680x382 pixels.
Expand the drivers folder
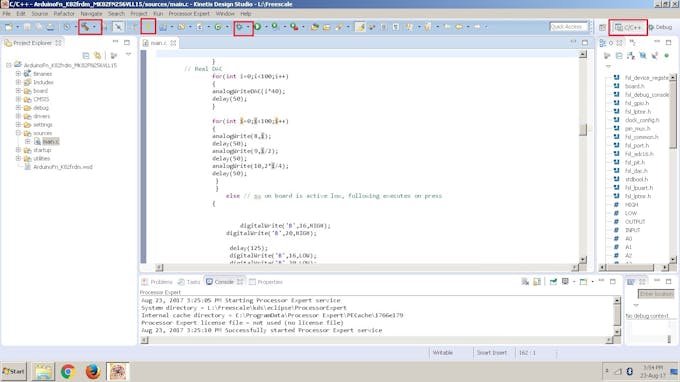coord(18,116)
